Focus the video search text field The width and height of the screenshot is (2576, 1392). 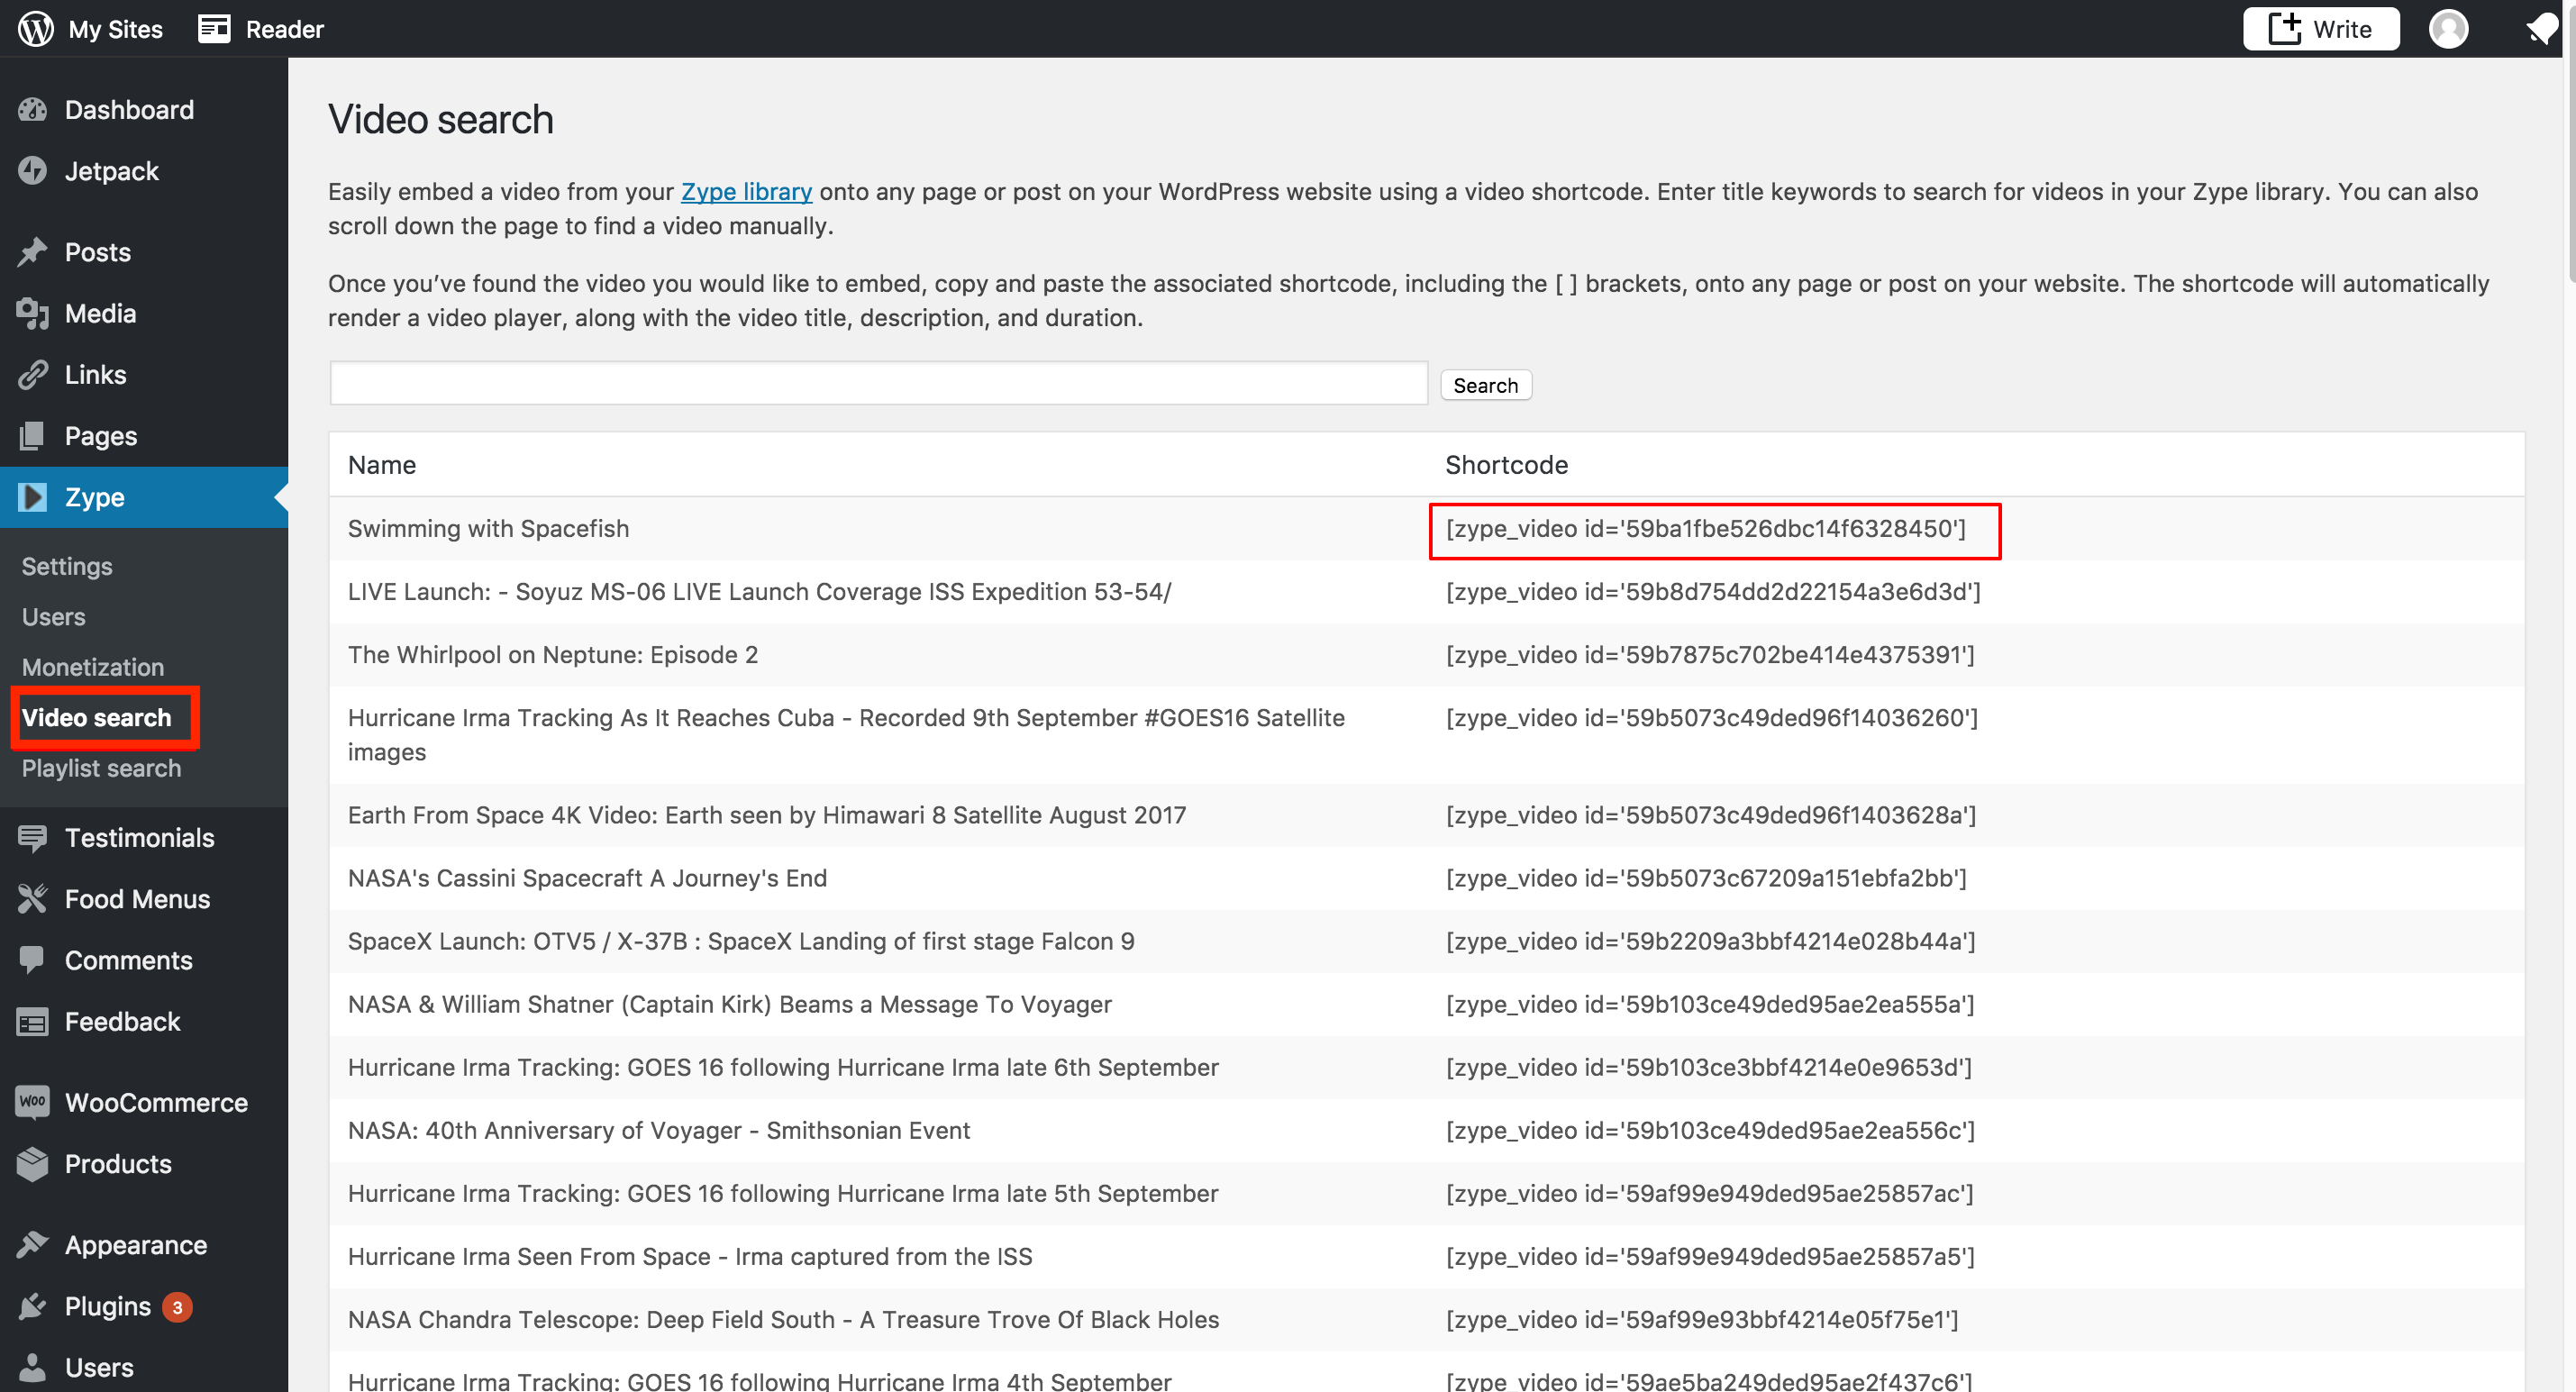pos(878,383)
